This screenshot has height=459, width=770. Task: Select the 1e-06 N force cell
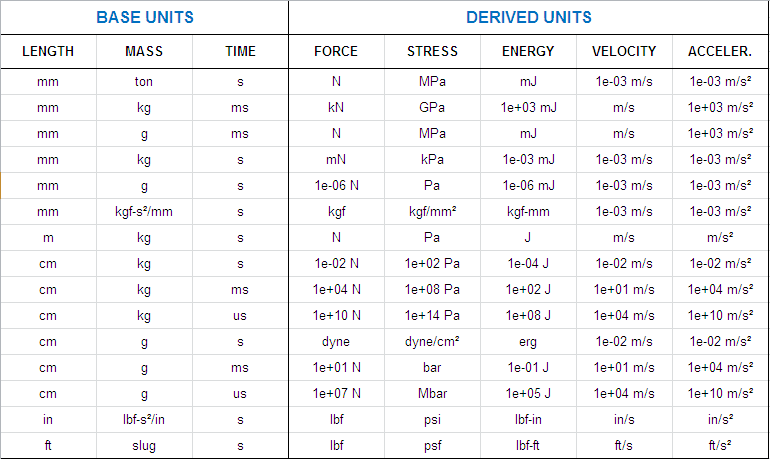tap(336, 185)
